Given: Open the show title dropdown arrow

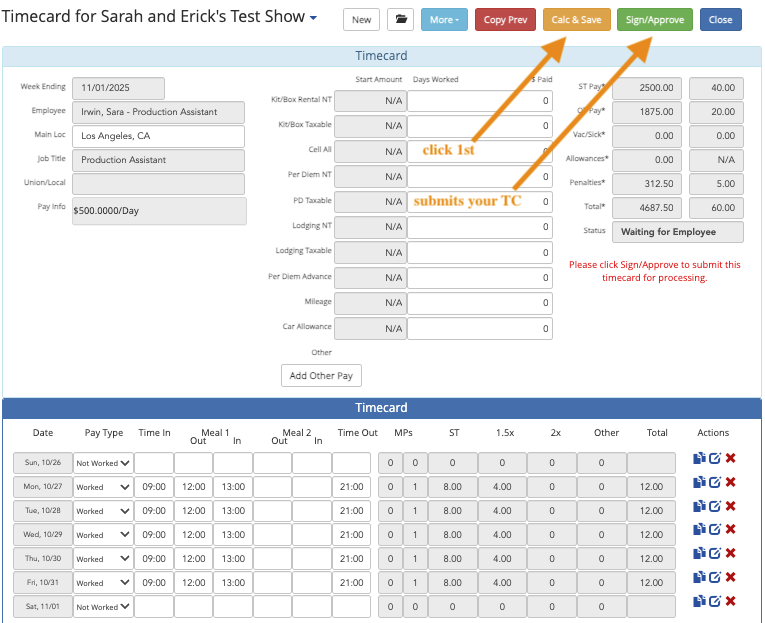Looking at the screenshot, I should tap(313, 18).
